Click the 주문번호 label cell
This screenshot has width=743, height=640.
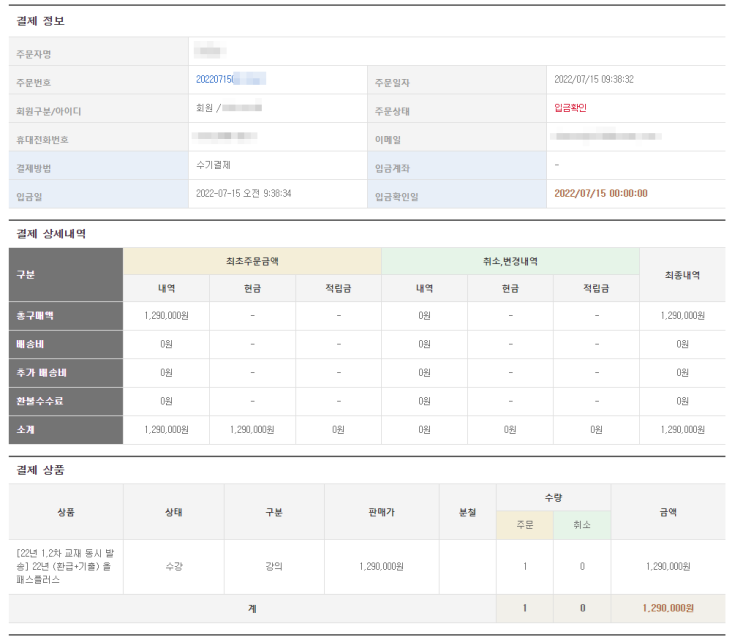pos(99,80)
